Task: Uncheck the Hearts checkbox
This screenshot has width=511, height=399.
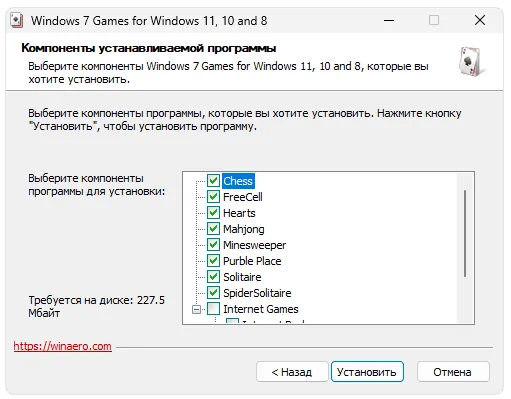Action: point(213,213)
